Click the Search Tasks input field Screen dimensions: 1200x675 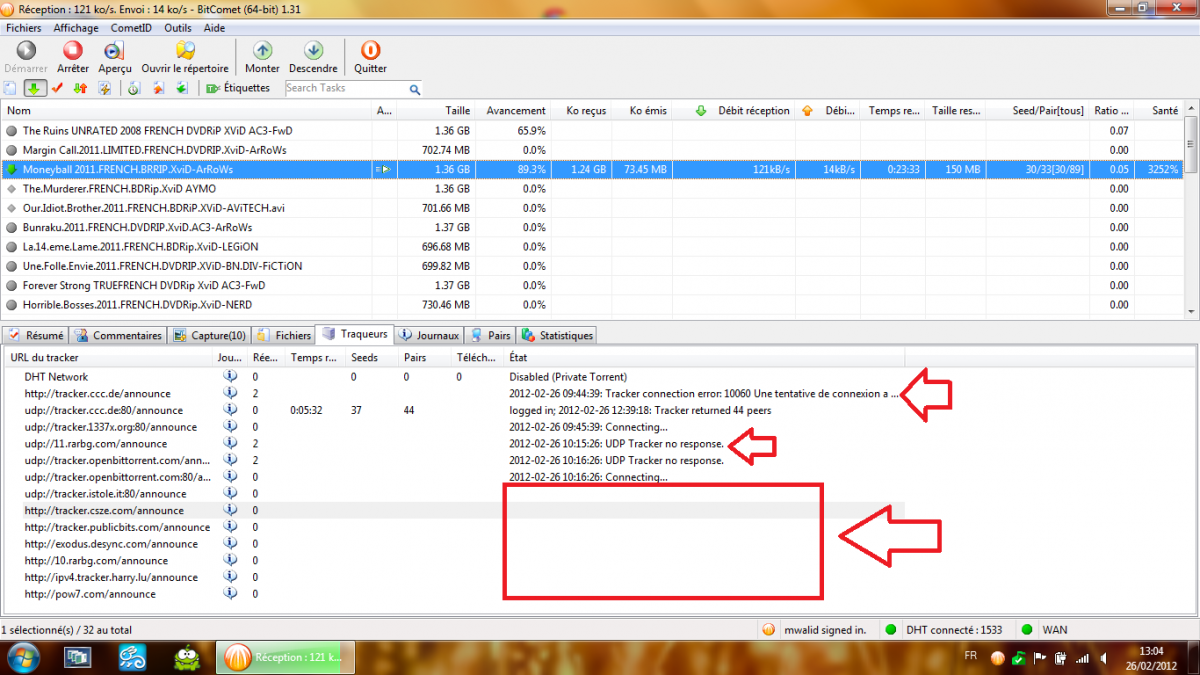[345, 89]
